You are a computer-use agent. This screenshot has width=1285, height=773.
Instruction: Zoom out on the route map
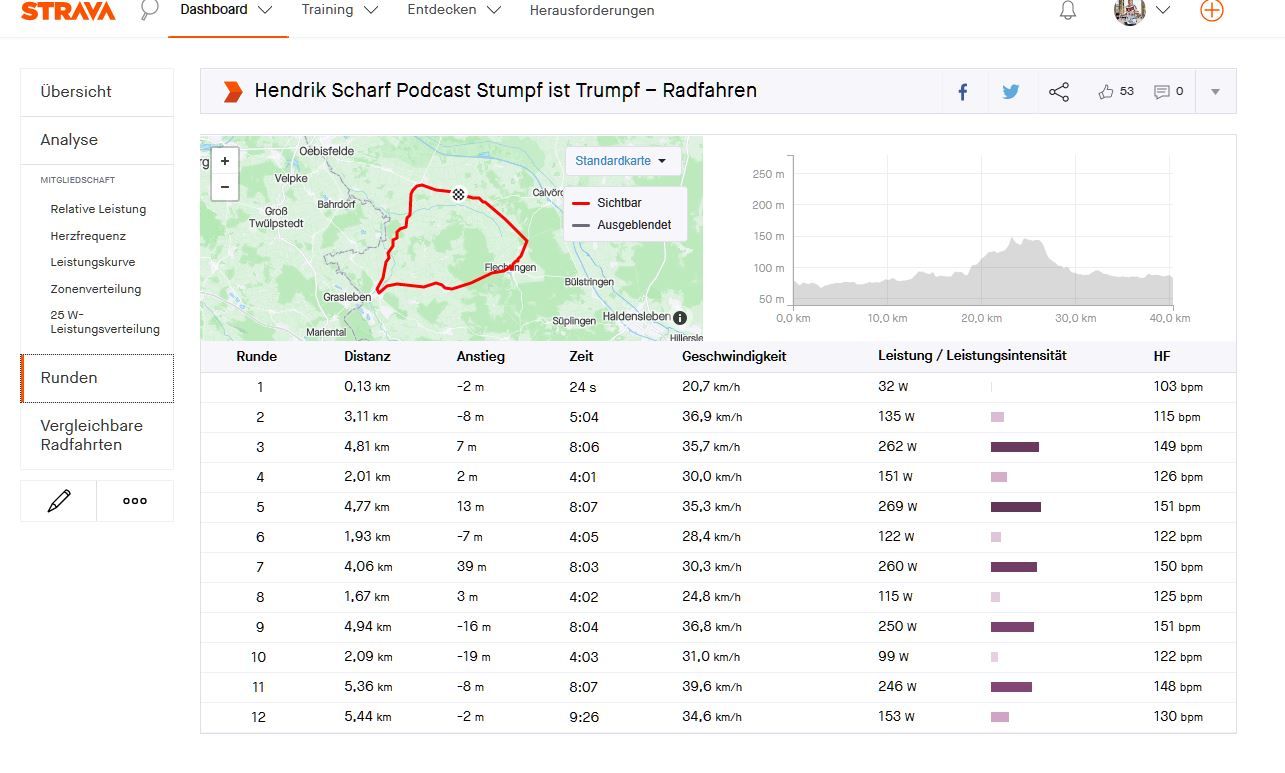pos(225,187)
